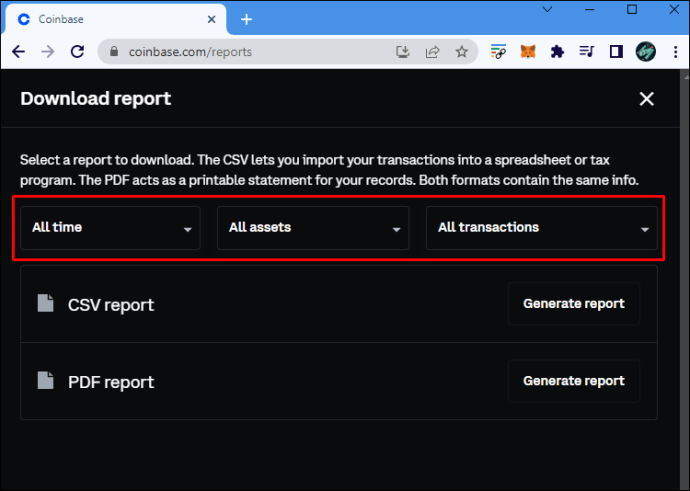Open the MetaMask fox extension
The width and height of the screenshot is (690, 491).
[528, 52]
